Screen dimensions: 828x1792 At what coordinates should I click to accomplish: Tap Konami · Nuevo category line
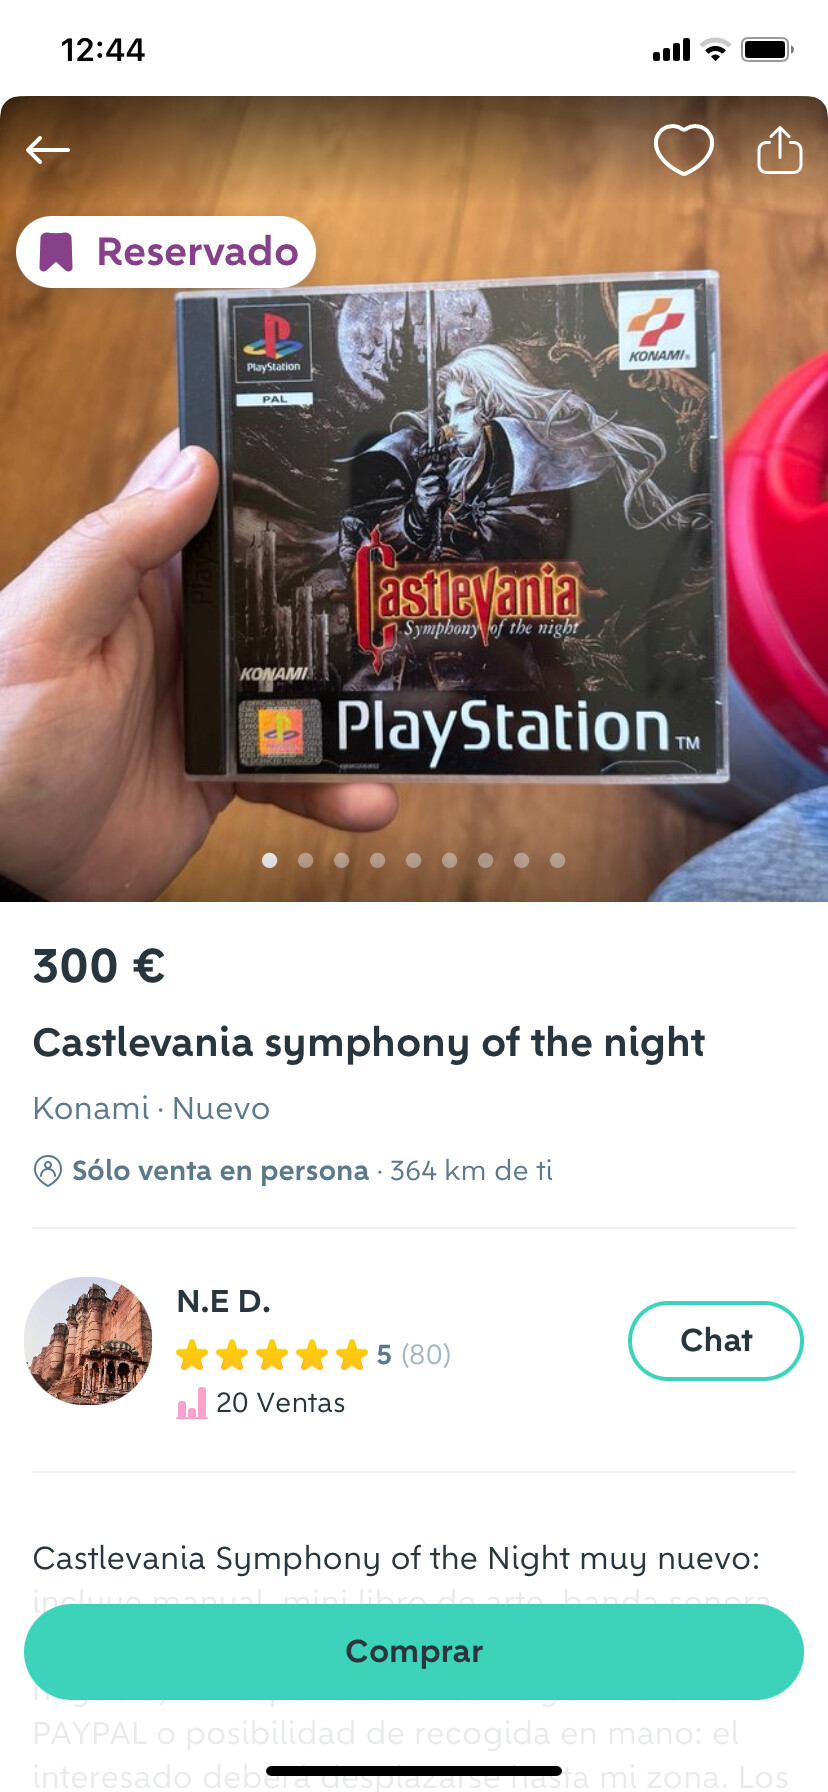[x=151, y=1108]
